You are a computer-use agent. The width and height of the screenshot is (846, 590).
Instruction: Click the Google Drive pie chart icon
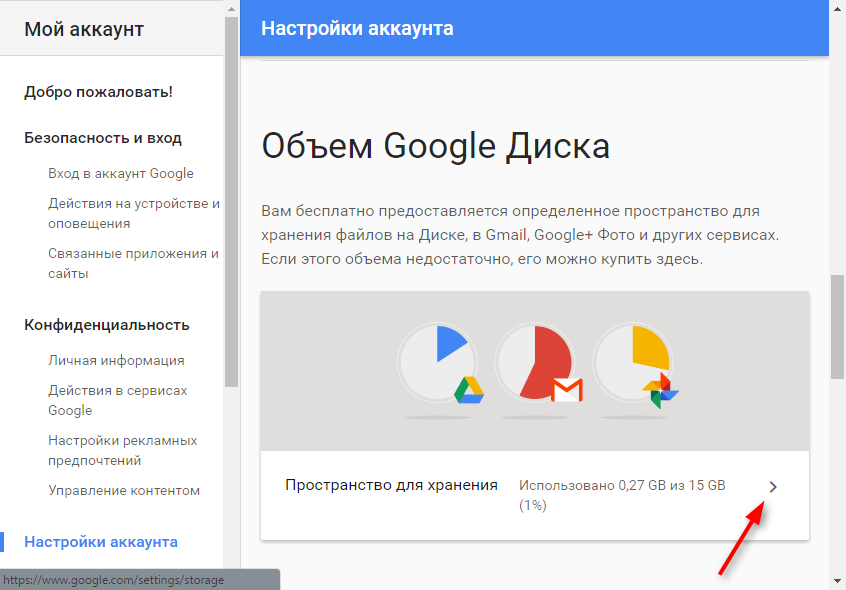click(440, 364)
